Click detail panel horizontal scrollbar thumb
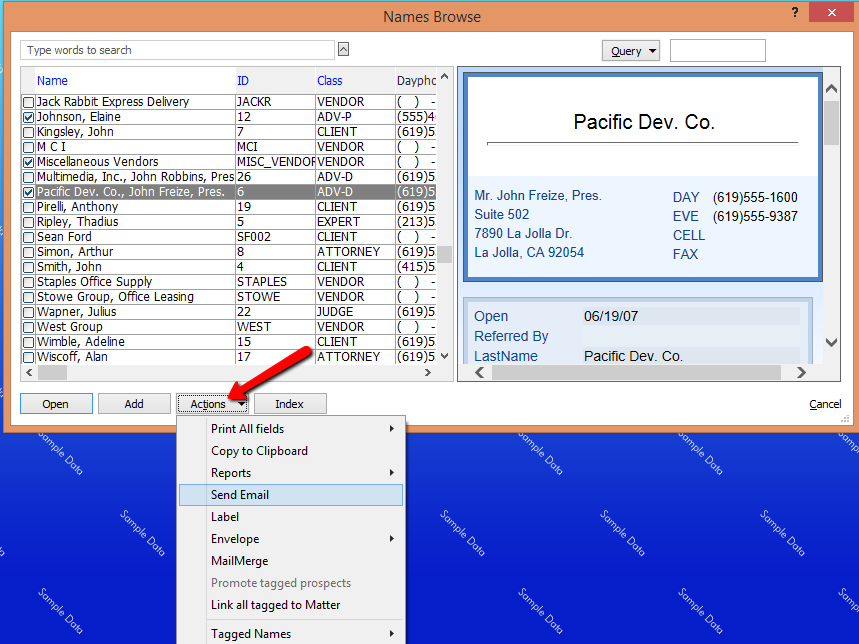Image resolution: width=859 pixels, height=644 pixels. coord(636,372)
